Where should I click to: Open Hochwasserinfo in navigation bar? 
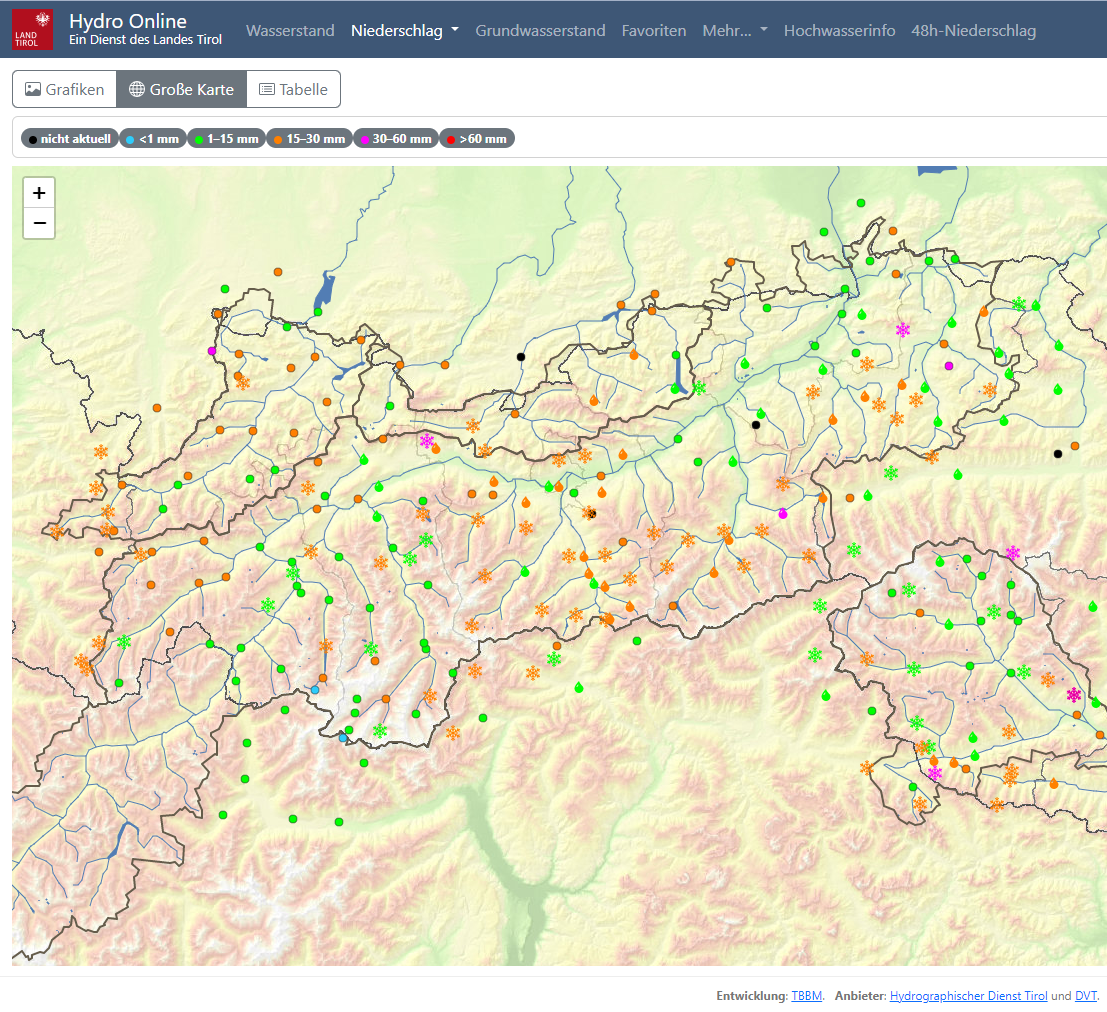tap(839, 31)
